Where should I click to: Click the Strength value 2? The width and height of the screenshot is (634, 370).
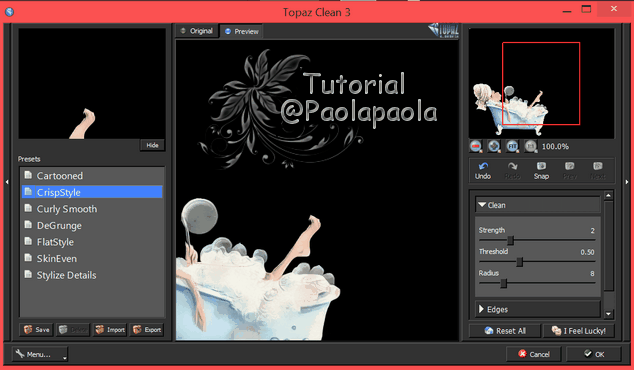[x=592, y=230]
